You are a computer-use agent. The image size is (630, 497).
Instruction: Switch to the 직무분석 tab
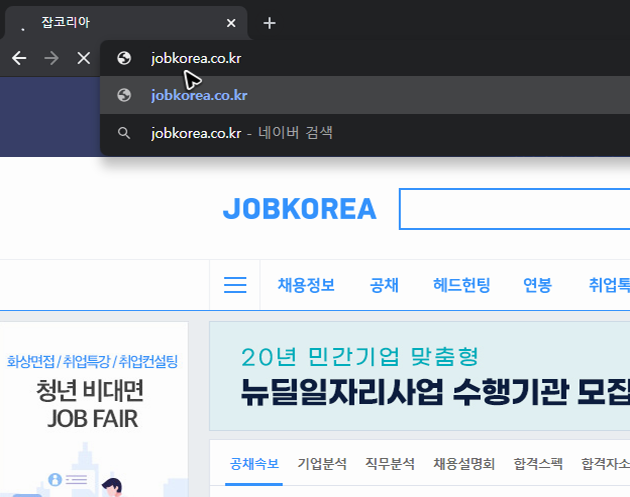coord(390,464)
